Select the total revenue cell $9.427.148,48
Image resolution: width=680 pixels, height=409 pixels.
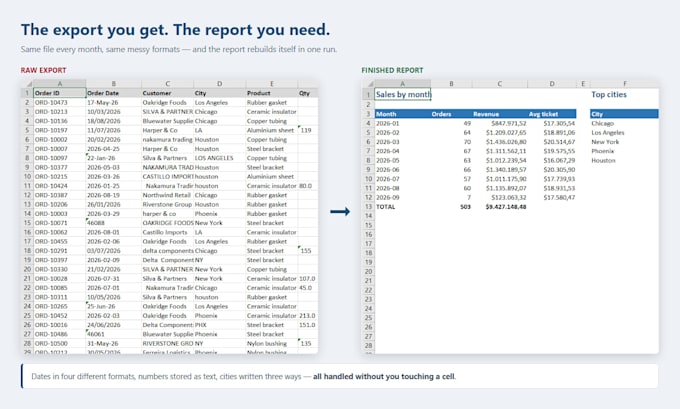(x=500, y=207)
